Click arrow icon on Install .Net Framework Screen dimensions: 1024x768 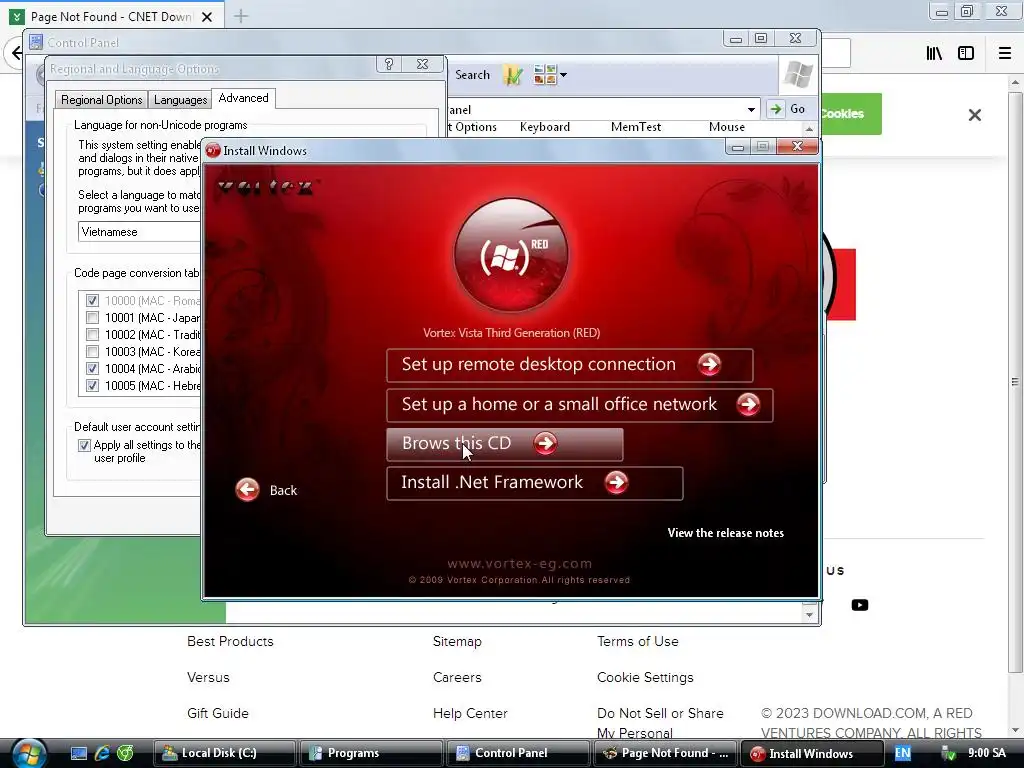[x=616, y=483]
